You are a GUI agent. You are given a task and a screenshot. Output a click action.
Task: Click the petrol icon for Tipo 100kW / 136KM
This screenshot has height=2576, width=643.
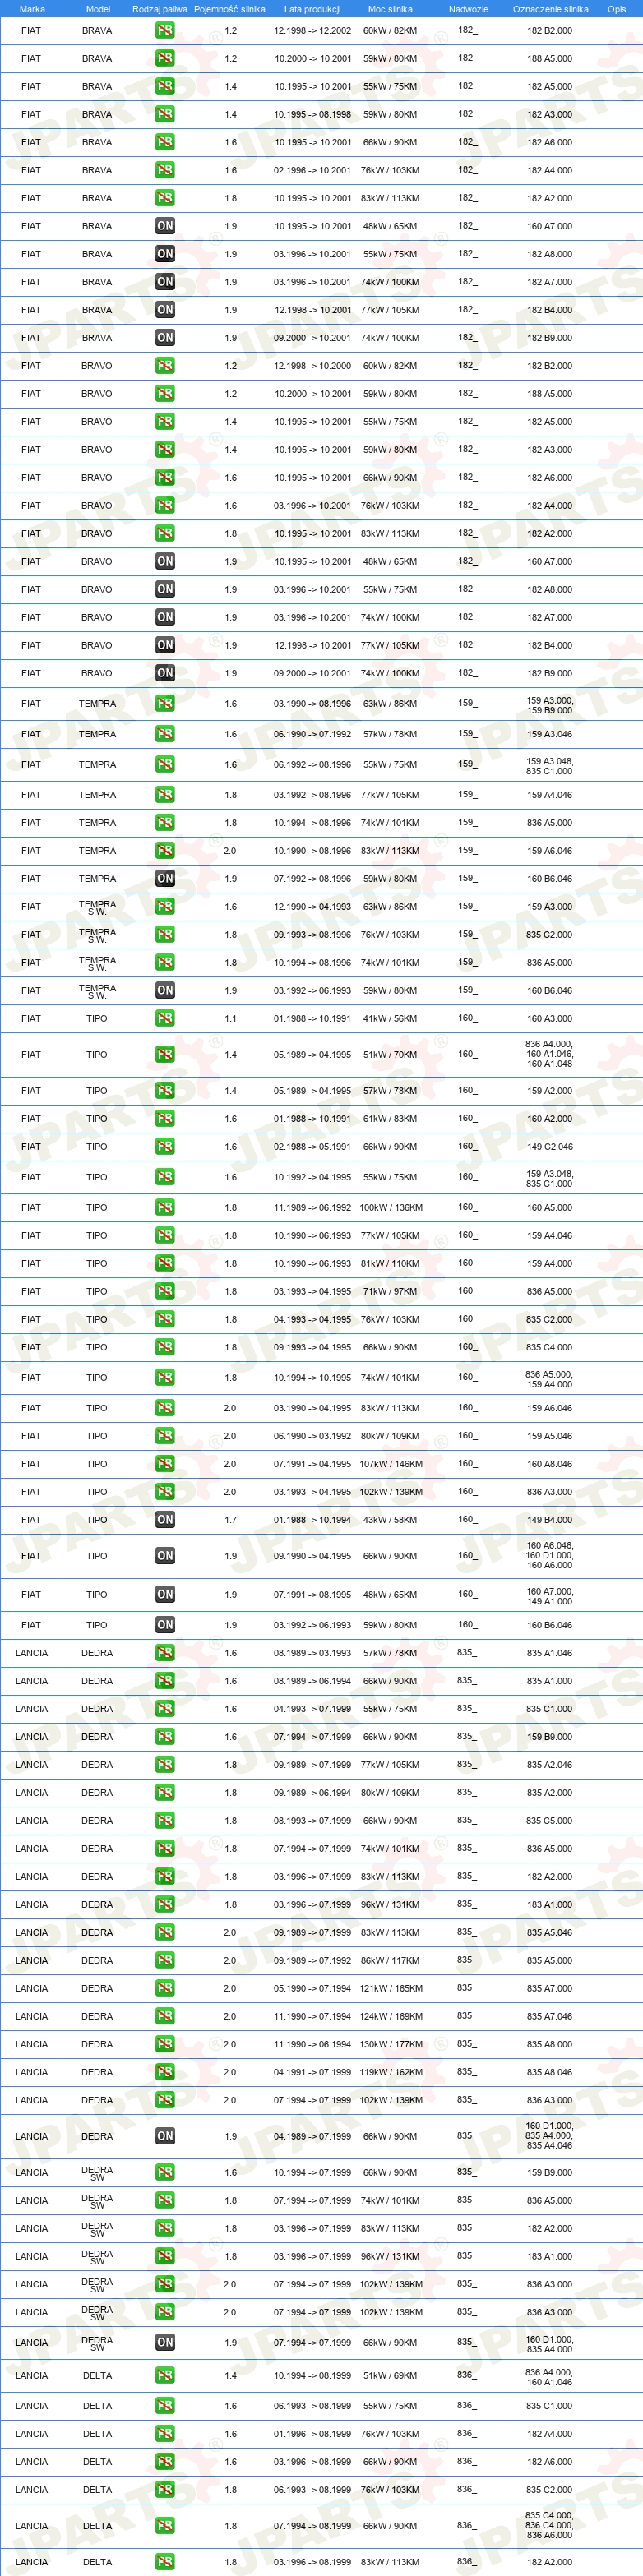(165, 1208)
